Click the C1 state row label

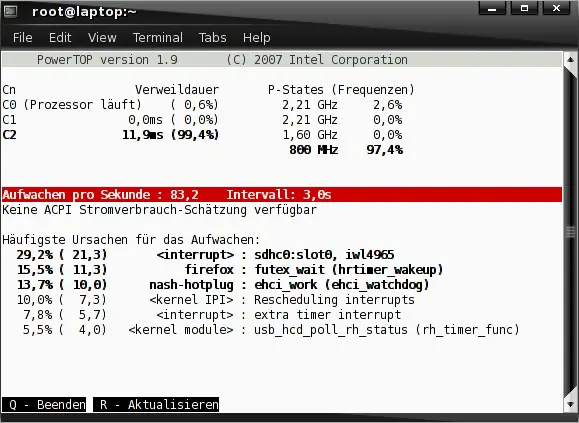(x=9, y=120)
